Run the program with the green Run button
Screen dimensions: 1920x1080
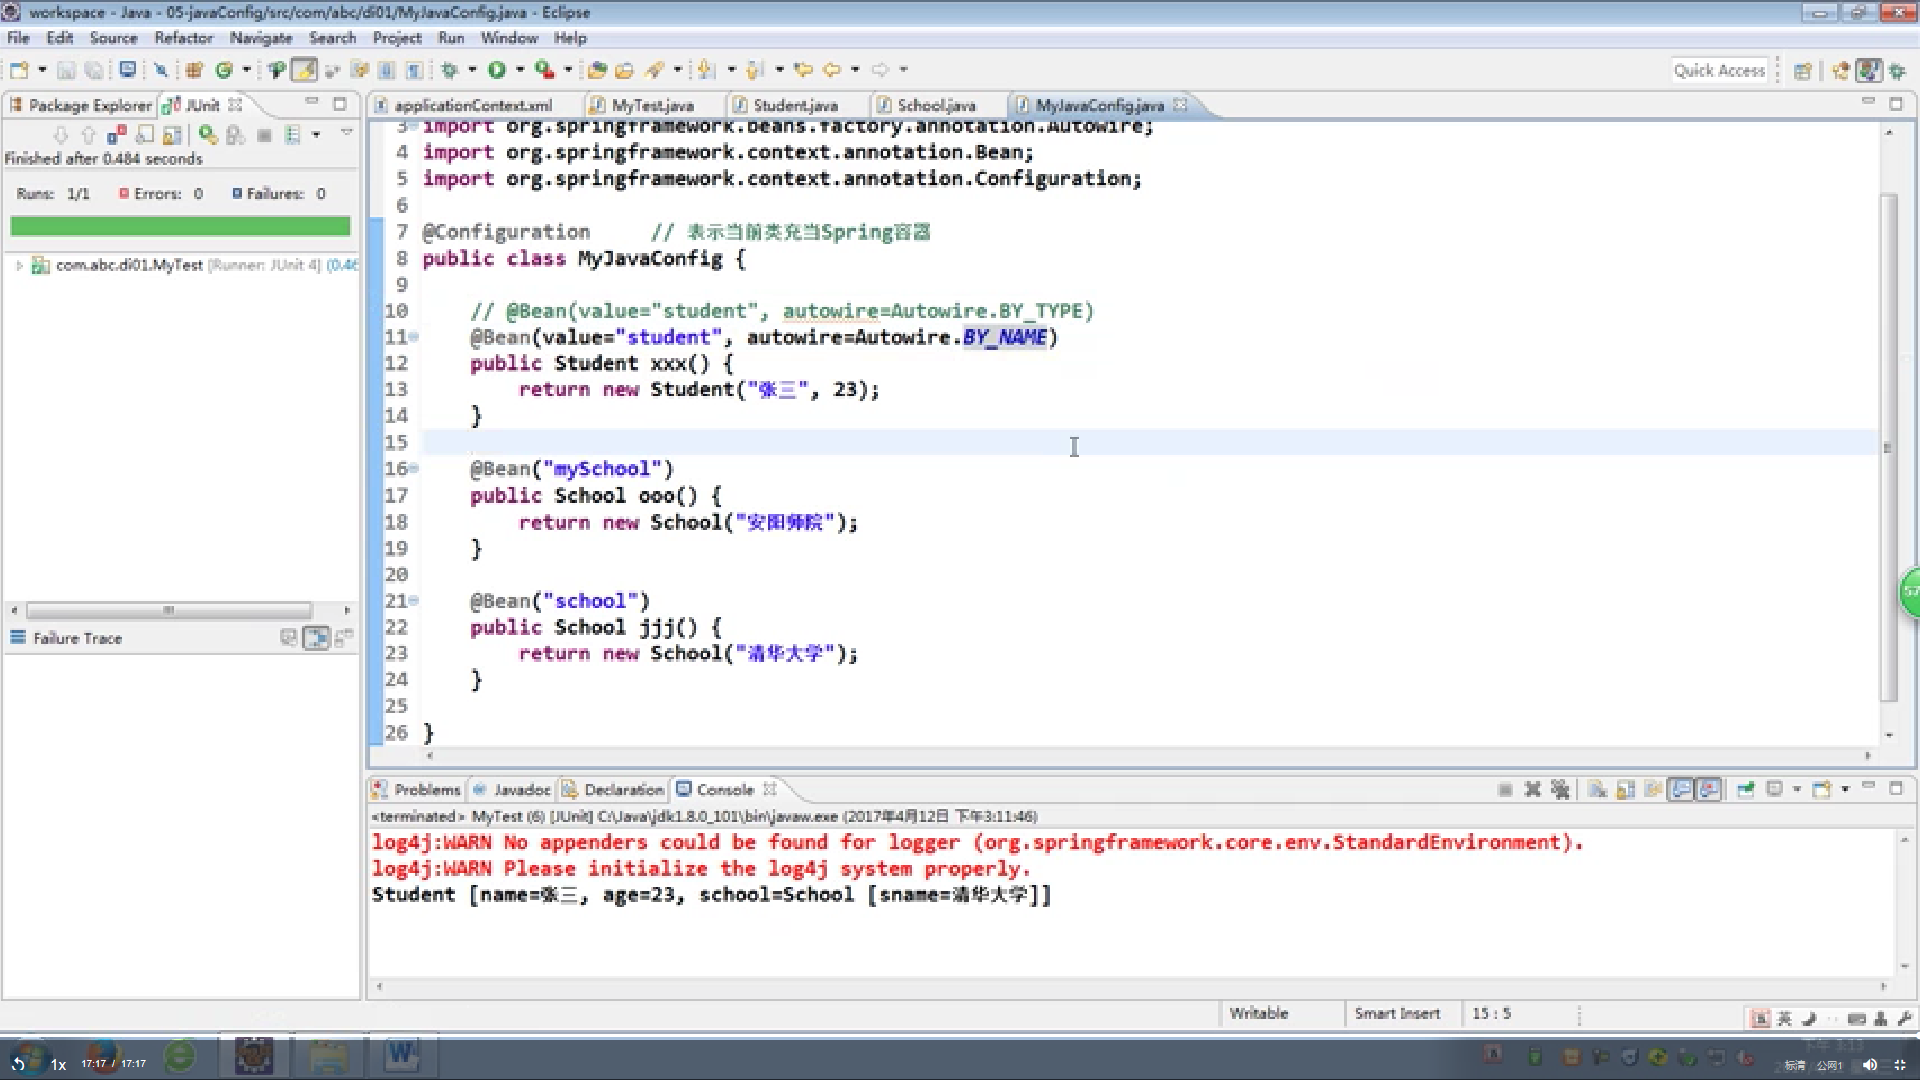(497, 70)
